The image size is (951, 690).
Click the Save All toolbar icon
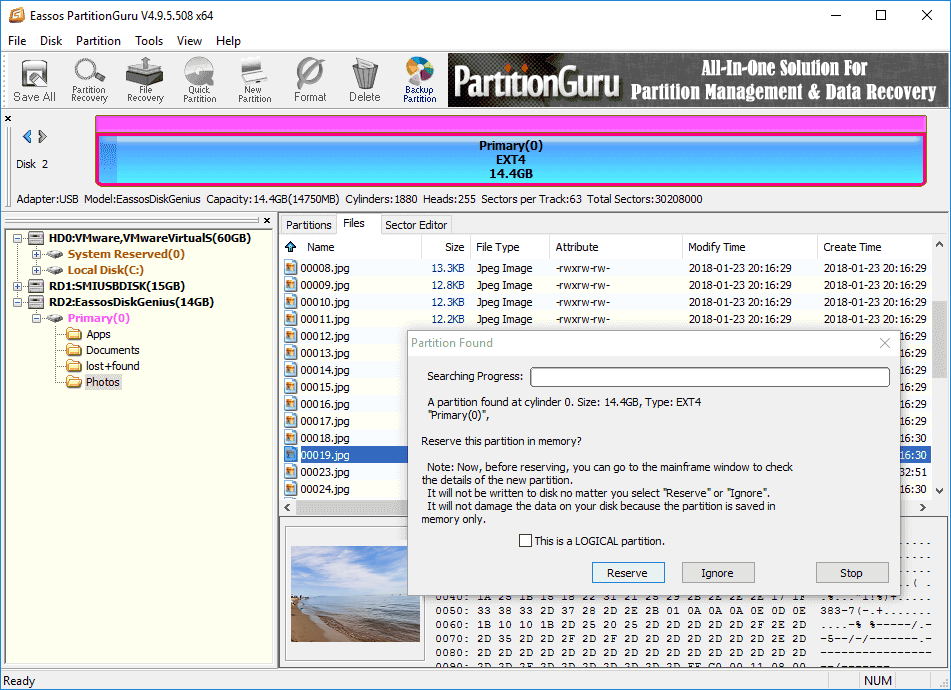[x=33, y=79]
